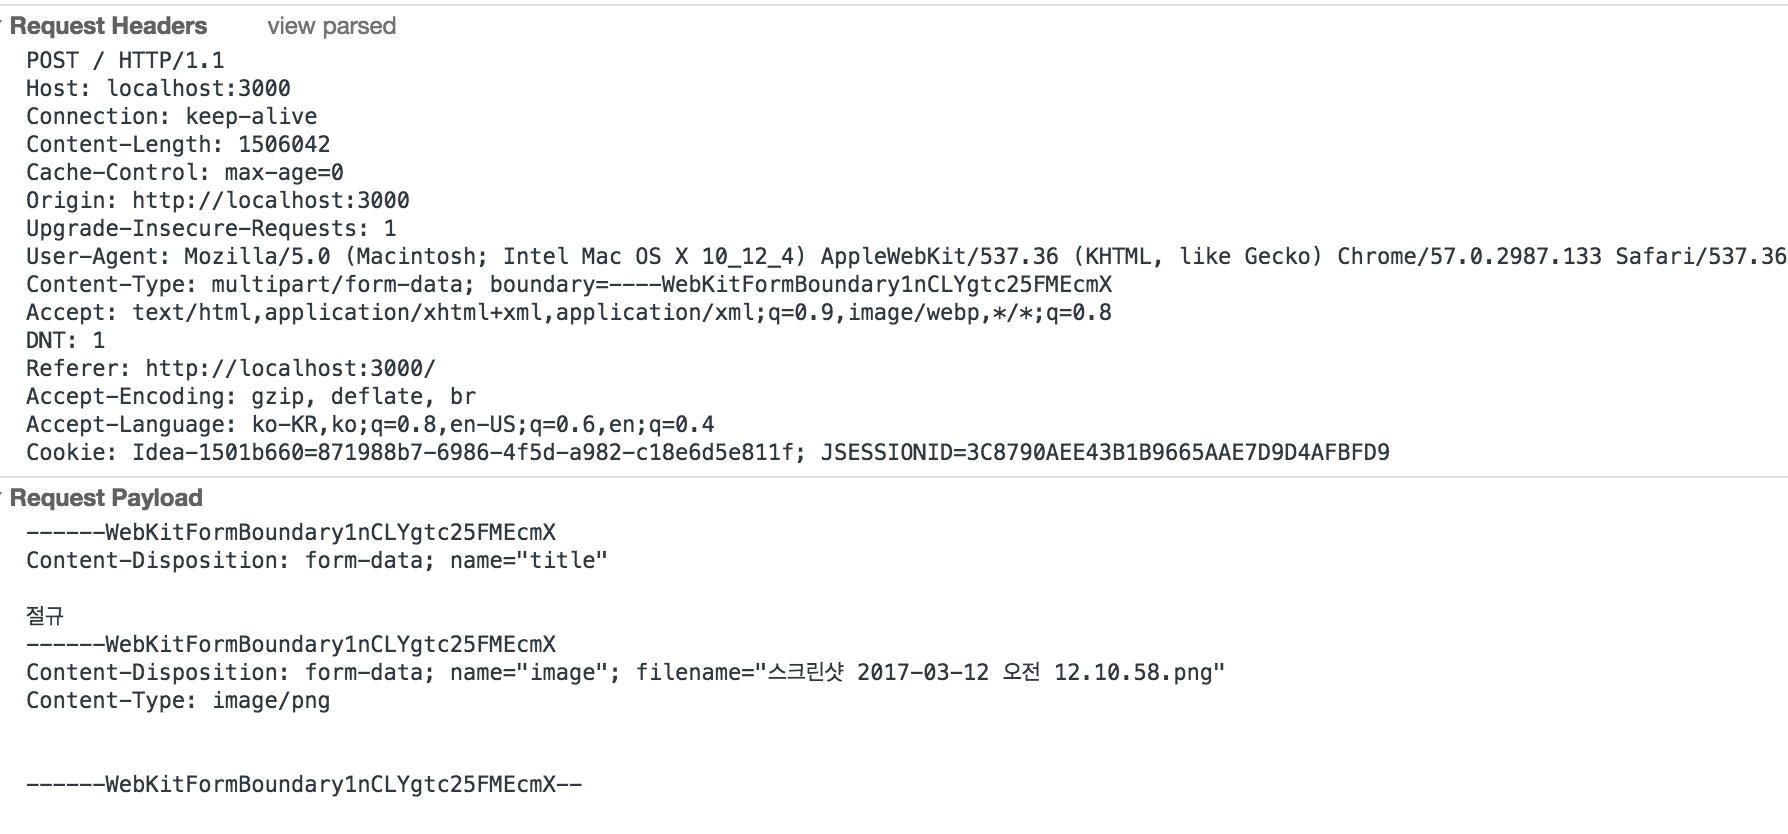Select the Accept-Language ko-KR header
This screenshot has height=834, width=1788.
point(370,424)
